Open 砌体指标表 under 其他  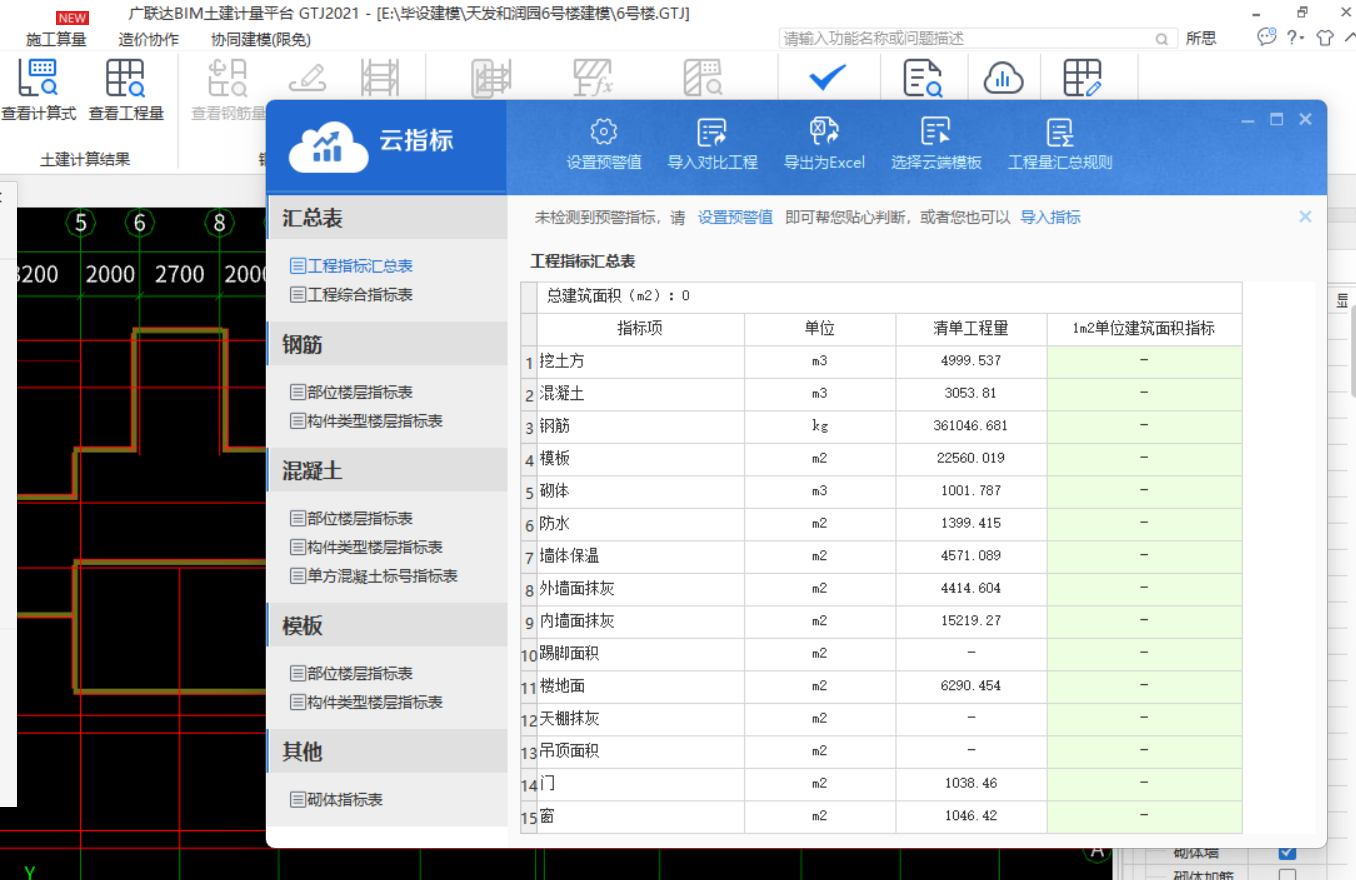336,800
